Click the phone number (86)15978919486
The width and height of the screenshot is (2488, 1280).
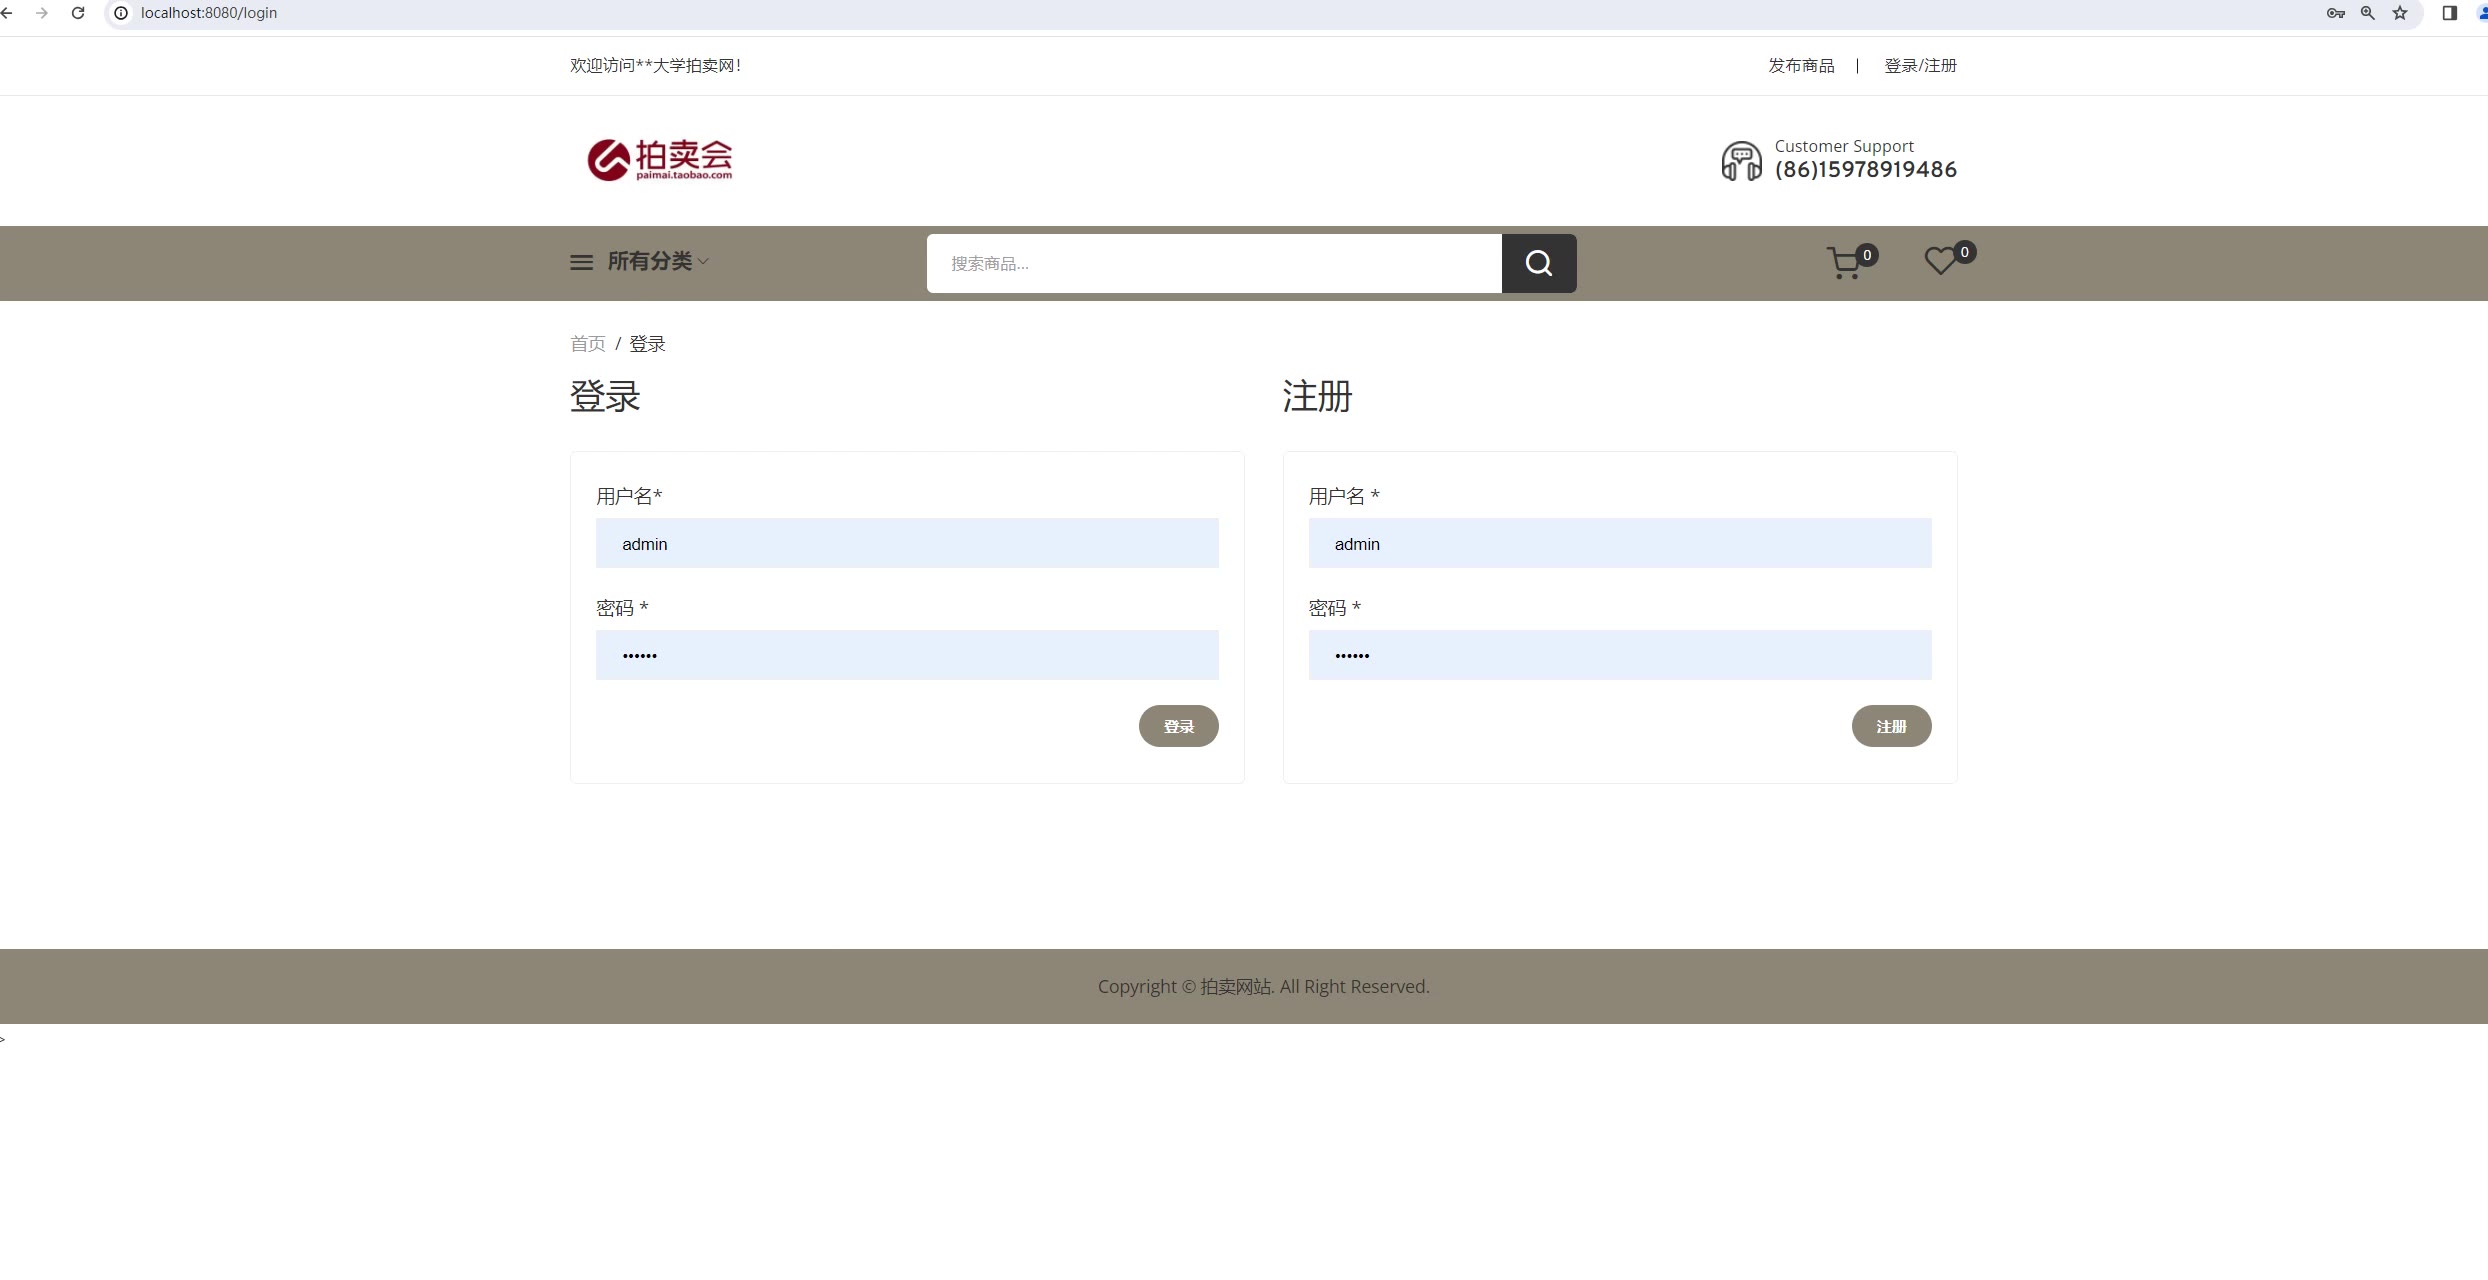tap(1865, 170)
